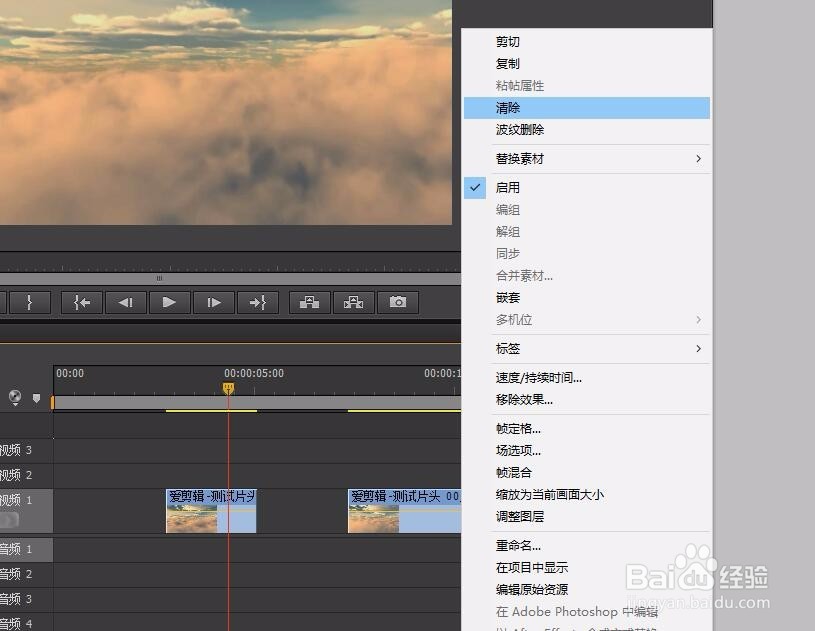This screenshot has width=815, height=631.
Task: Step back one frame
Action: tap(126, 302)
